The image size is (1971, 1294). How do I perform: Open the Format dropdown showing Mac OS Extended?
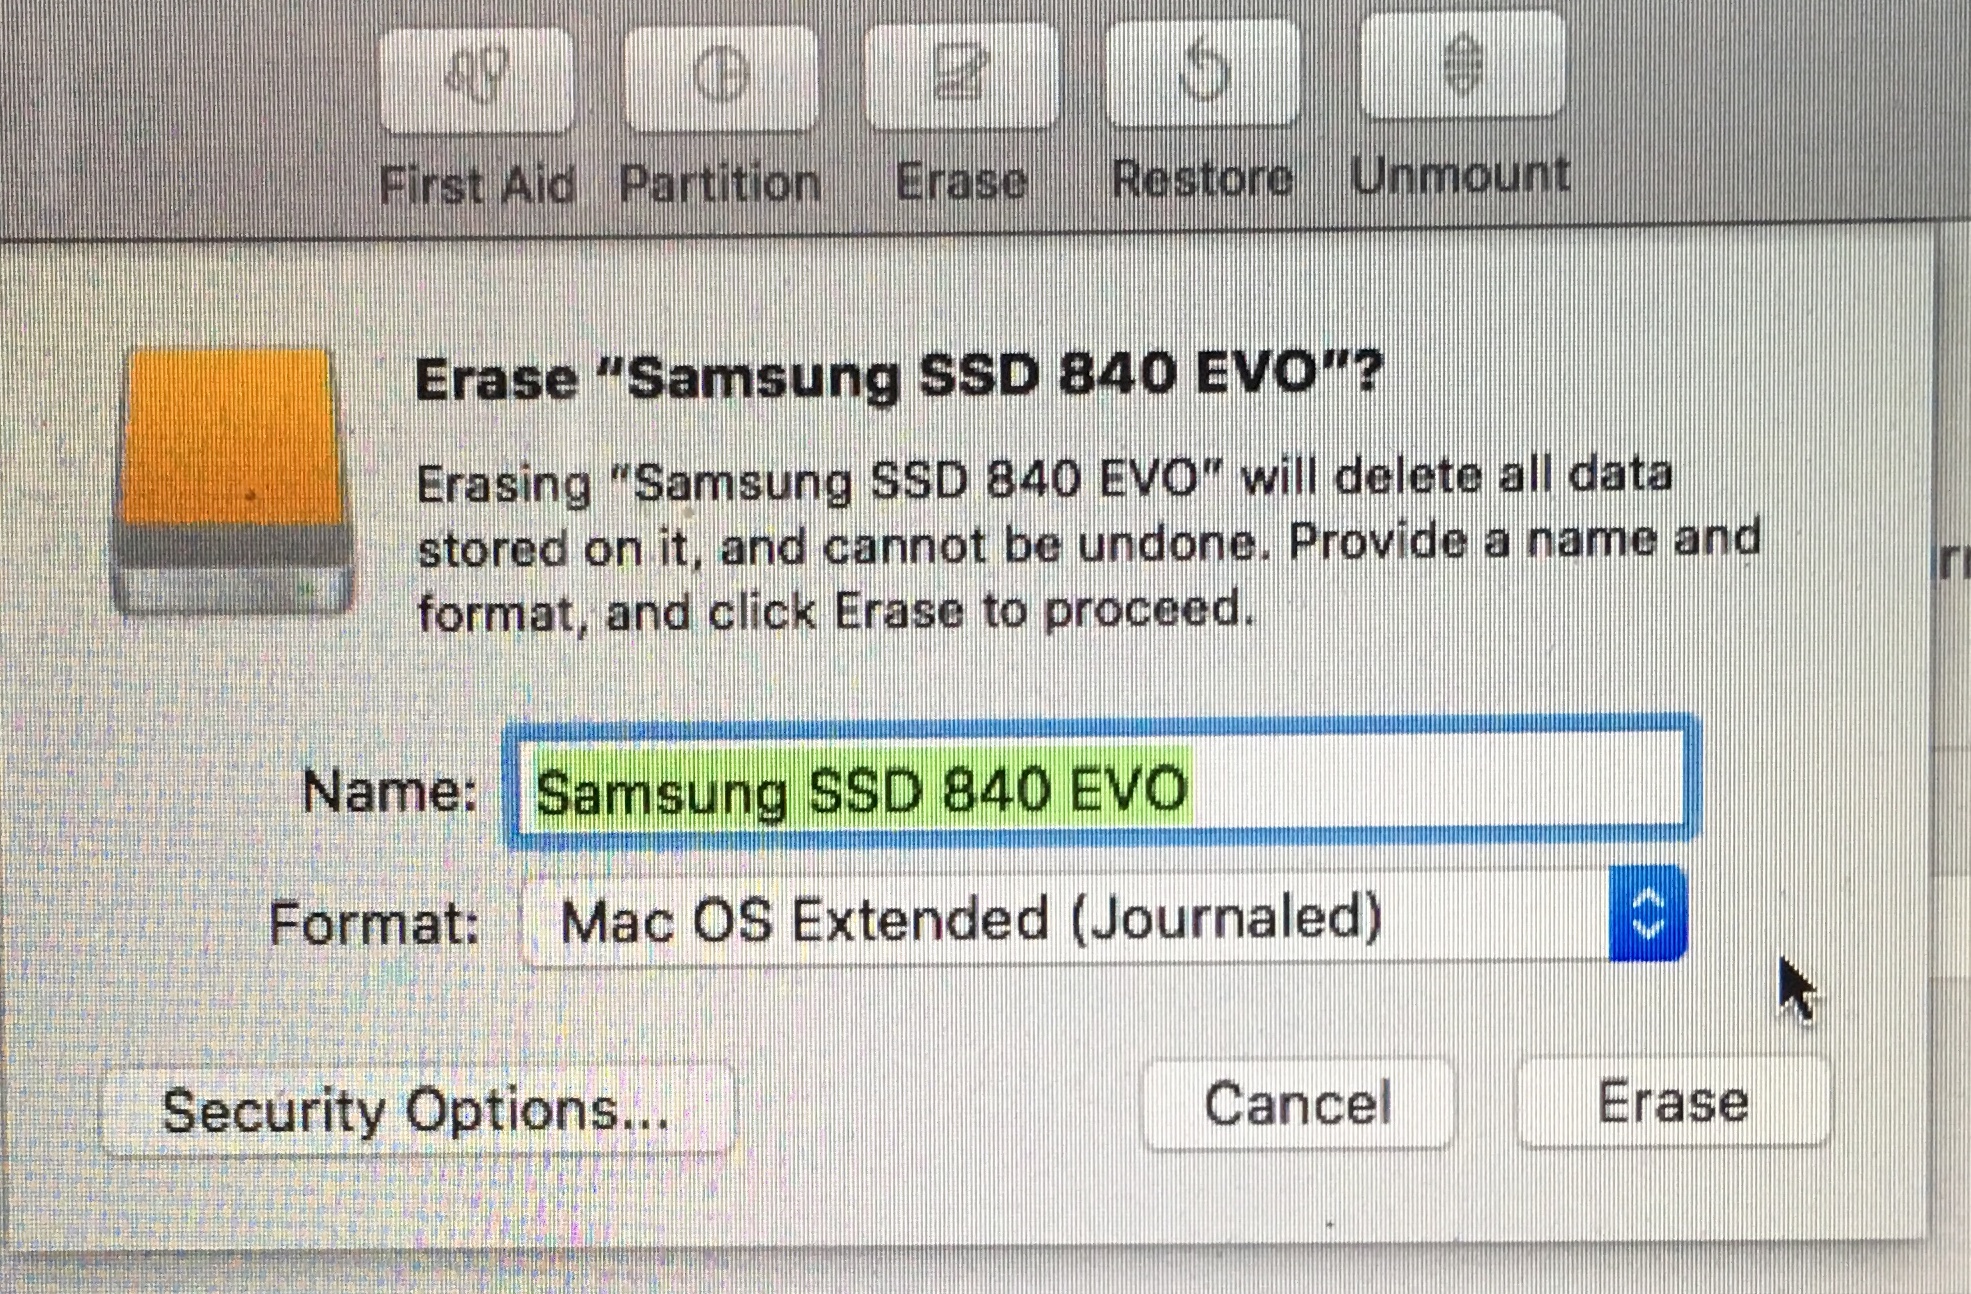coord(1103,917)
